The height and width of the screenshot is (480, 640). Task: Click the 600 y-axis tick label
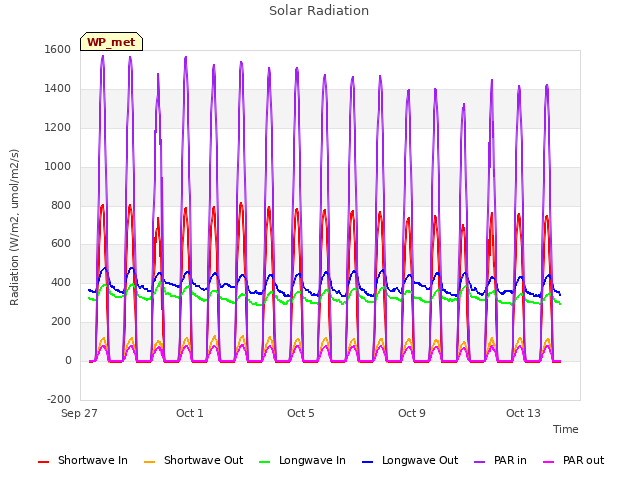tap(61, 244)
